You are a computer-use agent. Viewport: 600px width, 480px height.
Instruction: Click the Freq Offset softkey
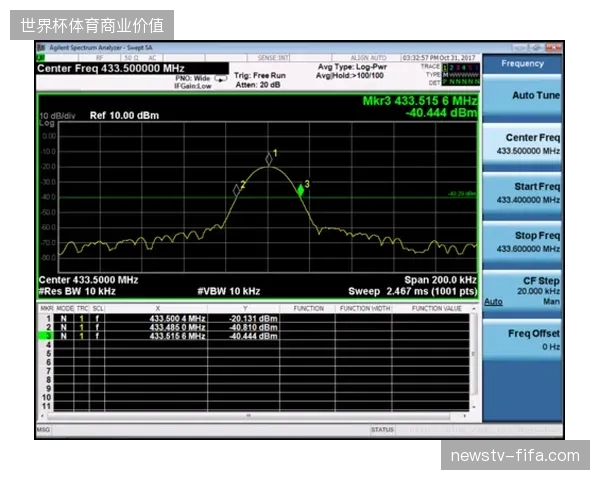[522, 341]
